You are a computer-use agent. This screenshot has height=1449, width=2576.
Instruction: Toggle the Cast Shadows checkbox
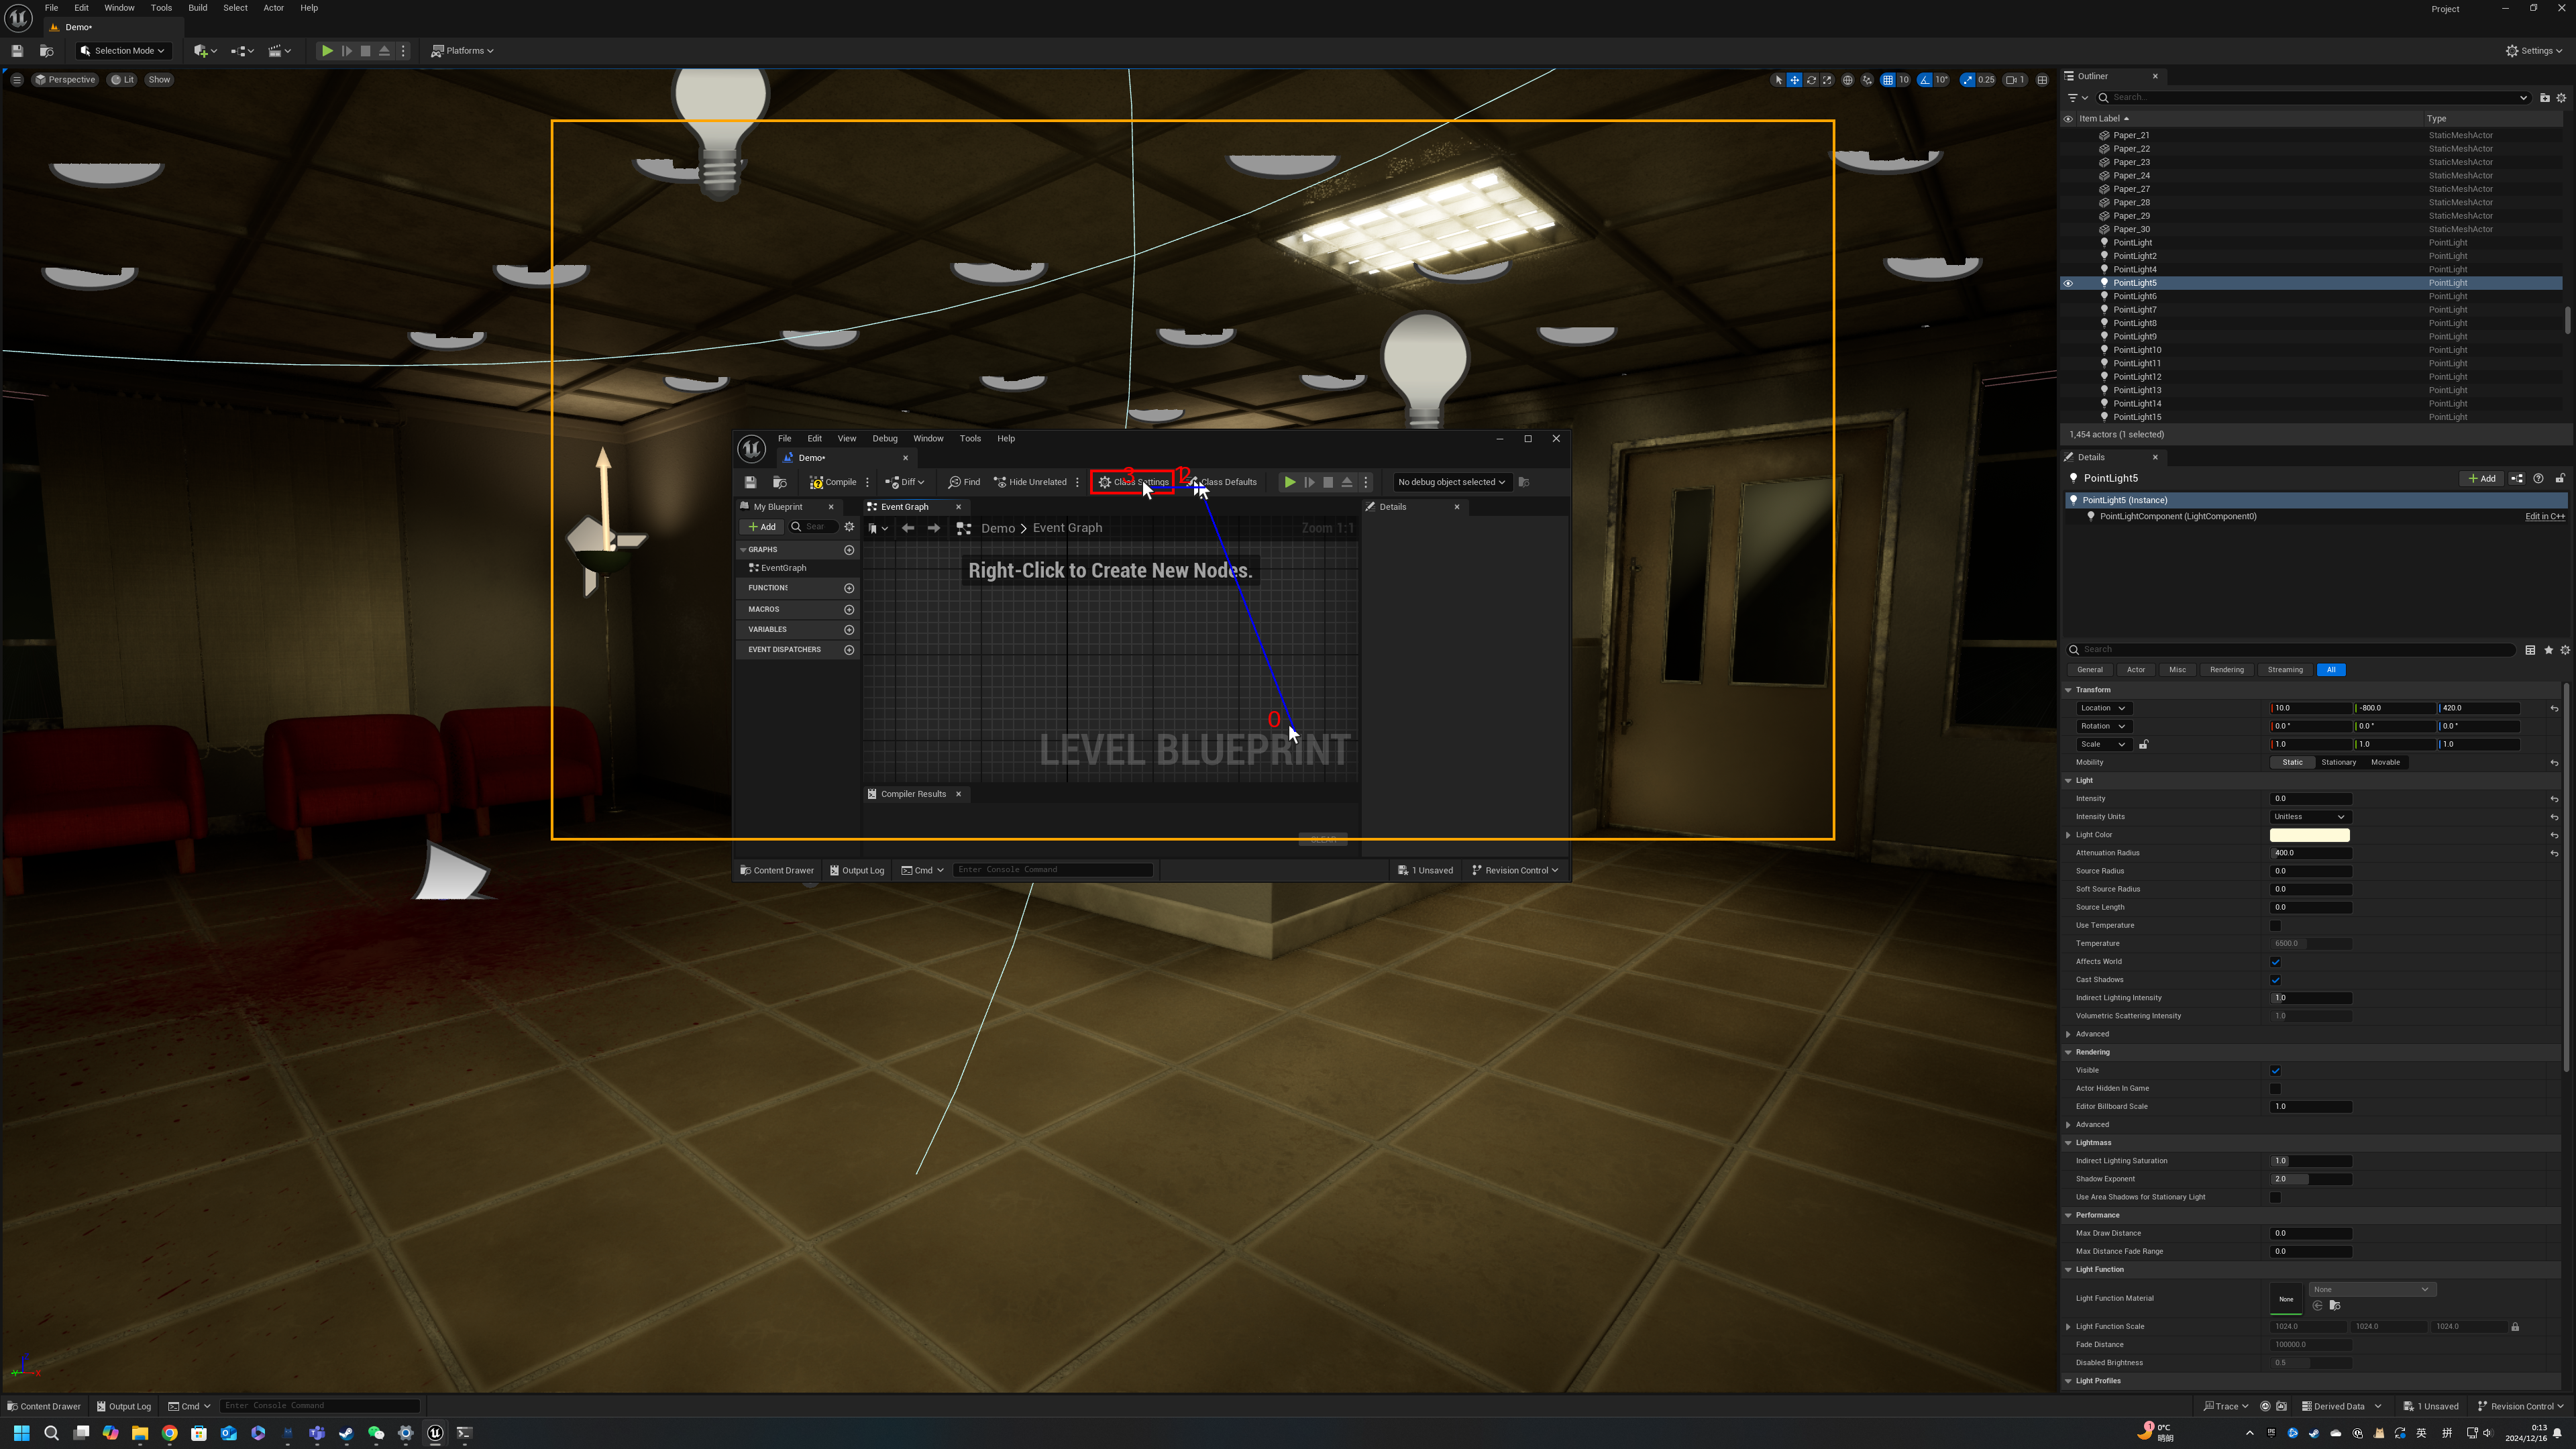point(2276,980)
